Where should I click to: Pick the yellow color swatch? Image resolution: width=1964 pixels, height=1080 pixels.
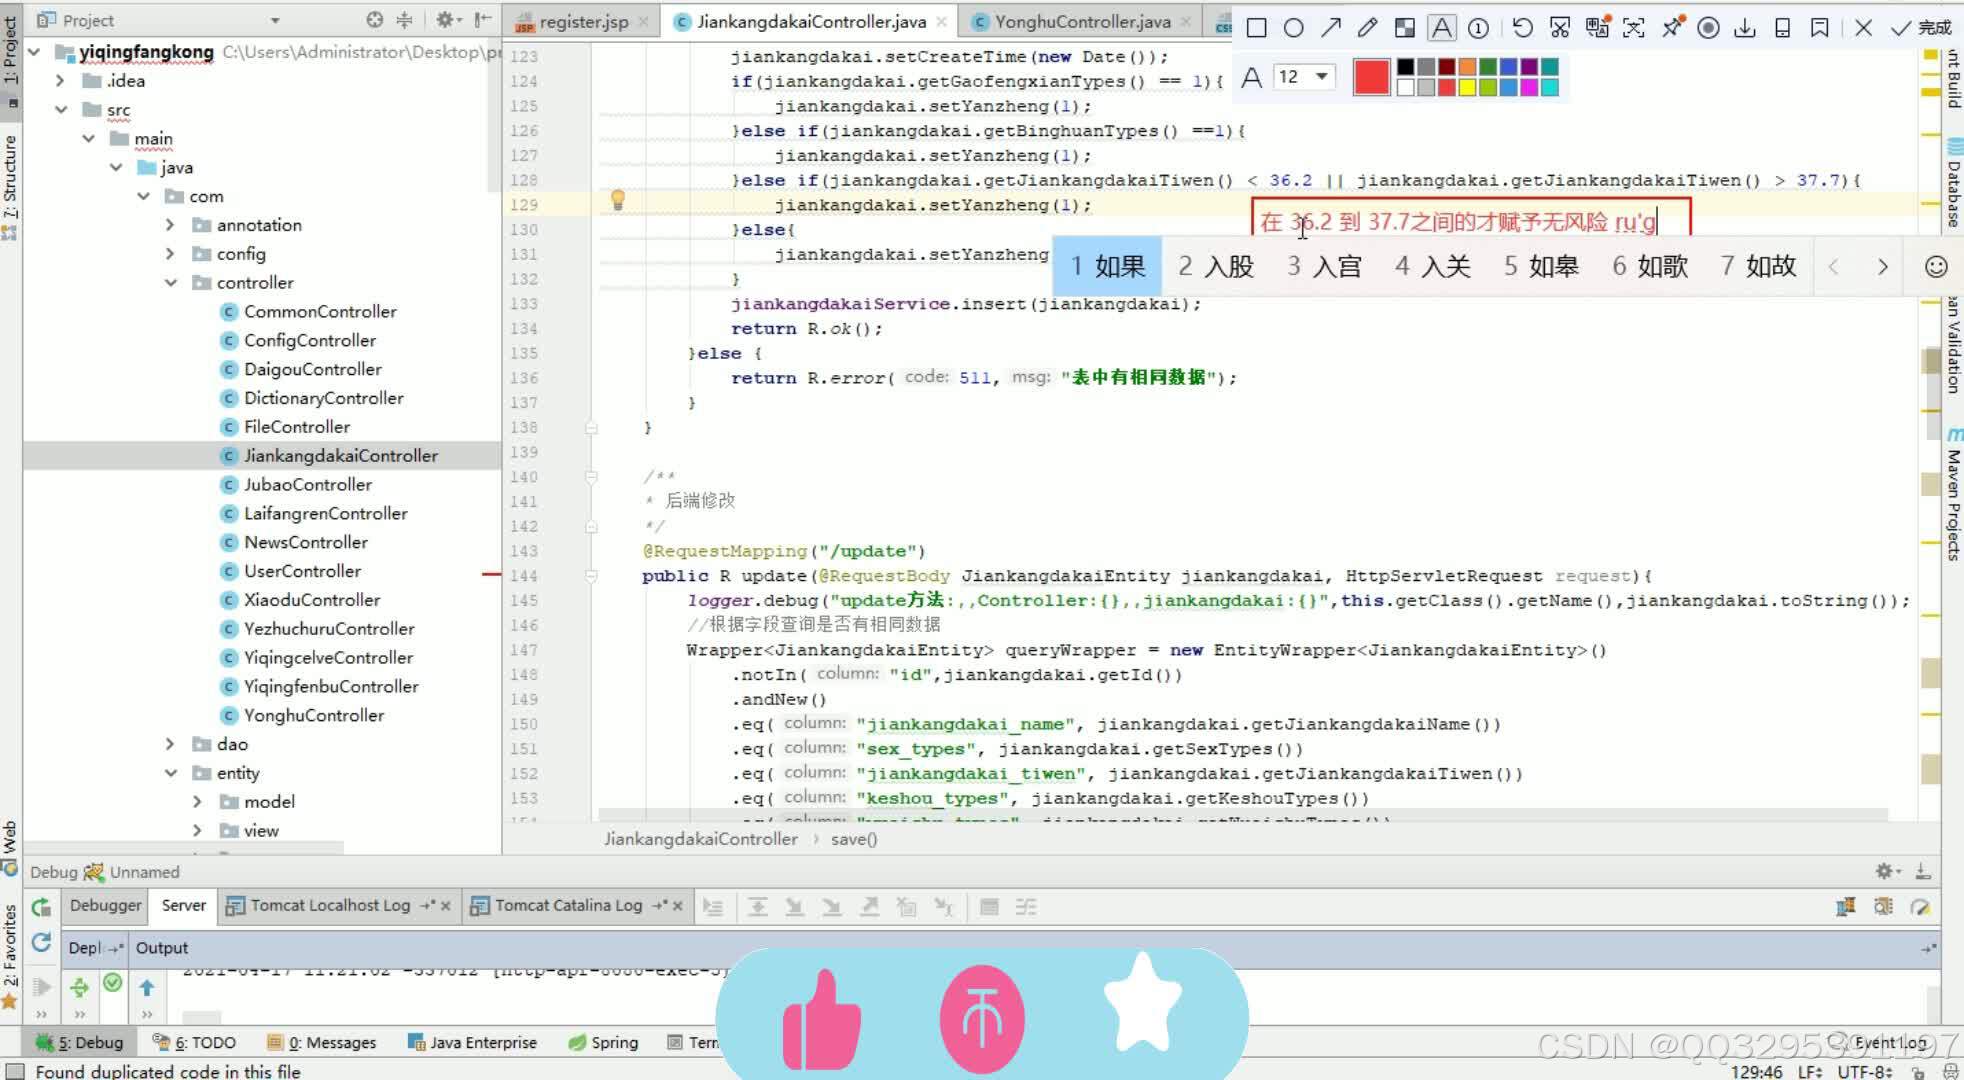(1467, 88)
